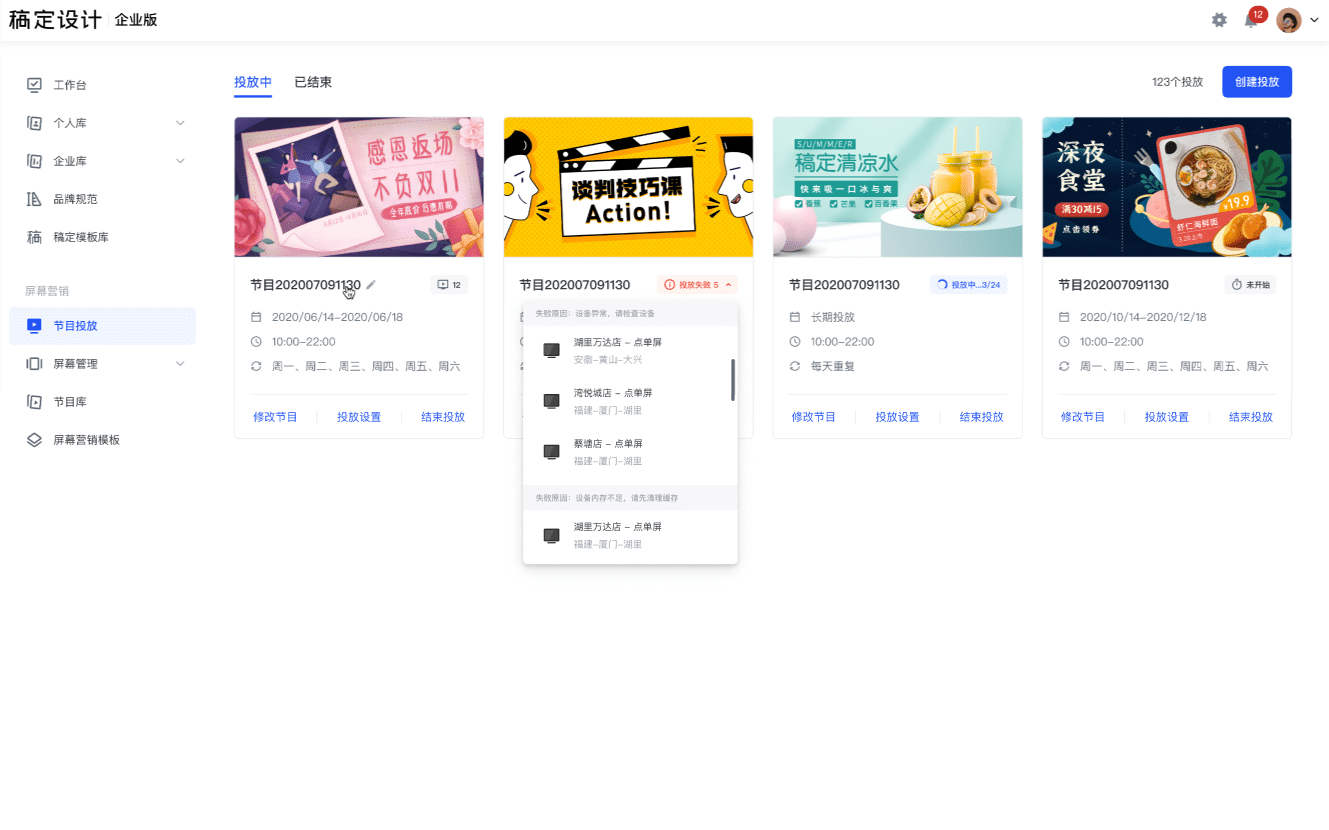Click the 123个投放 count text
1329x830 pixels.
(1177, 82)
